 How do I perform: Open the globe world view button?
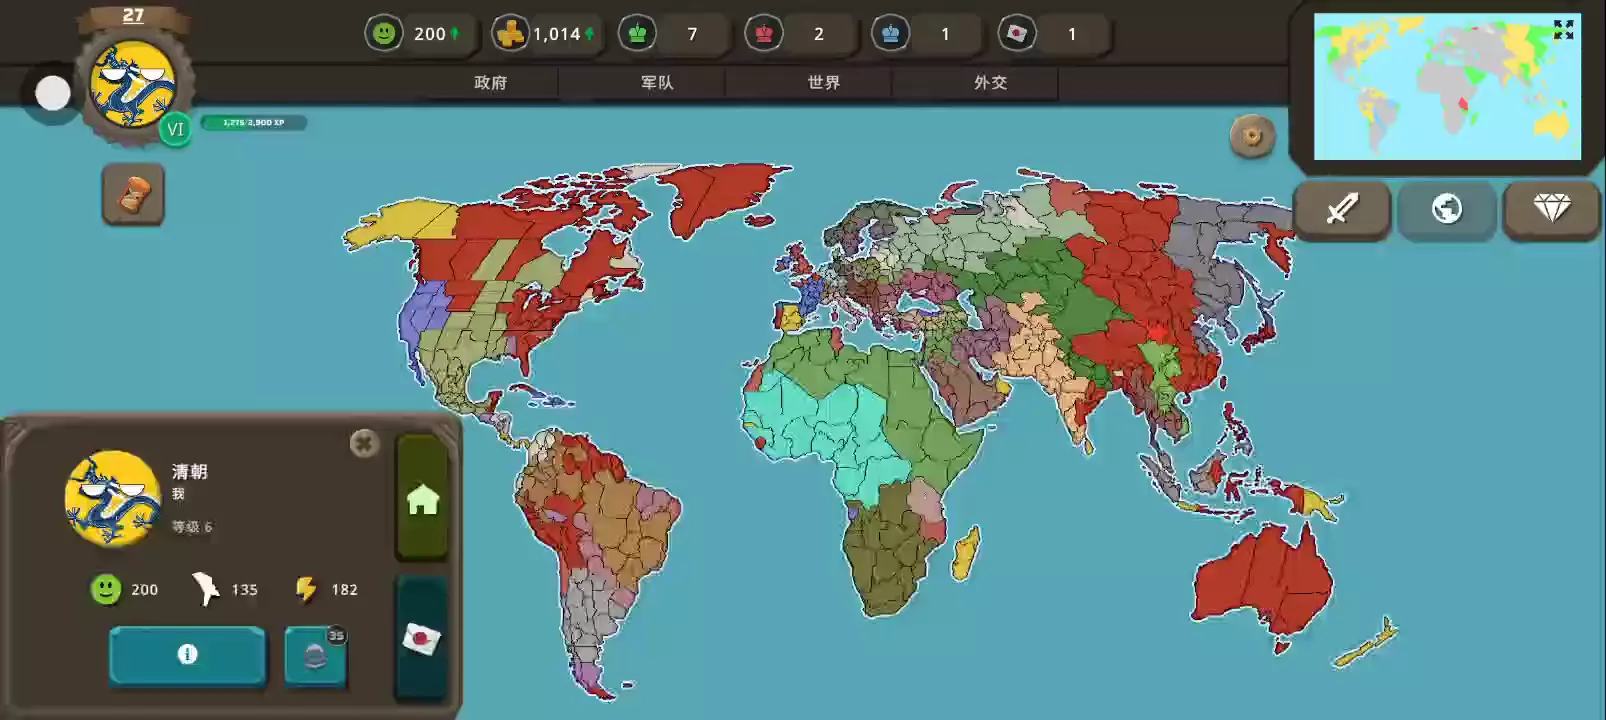point(1446,209)
